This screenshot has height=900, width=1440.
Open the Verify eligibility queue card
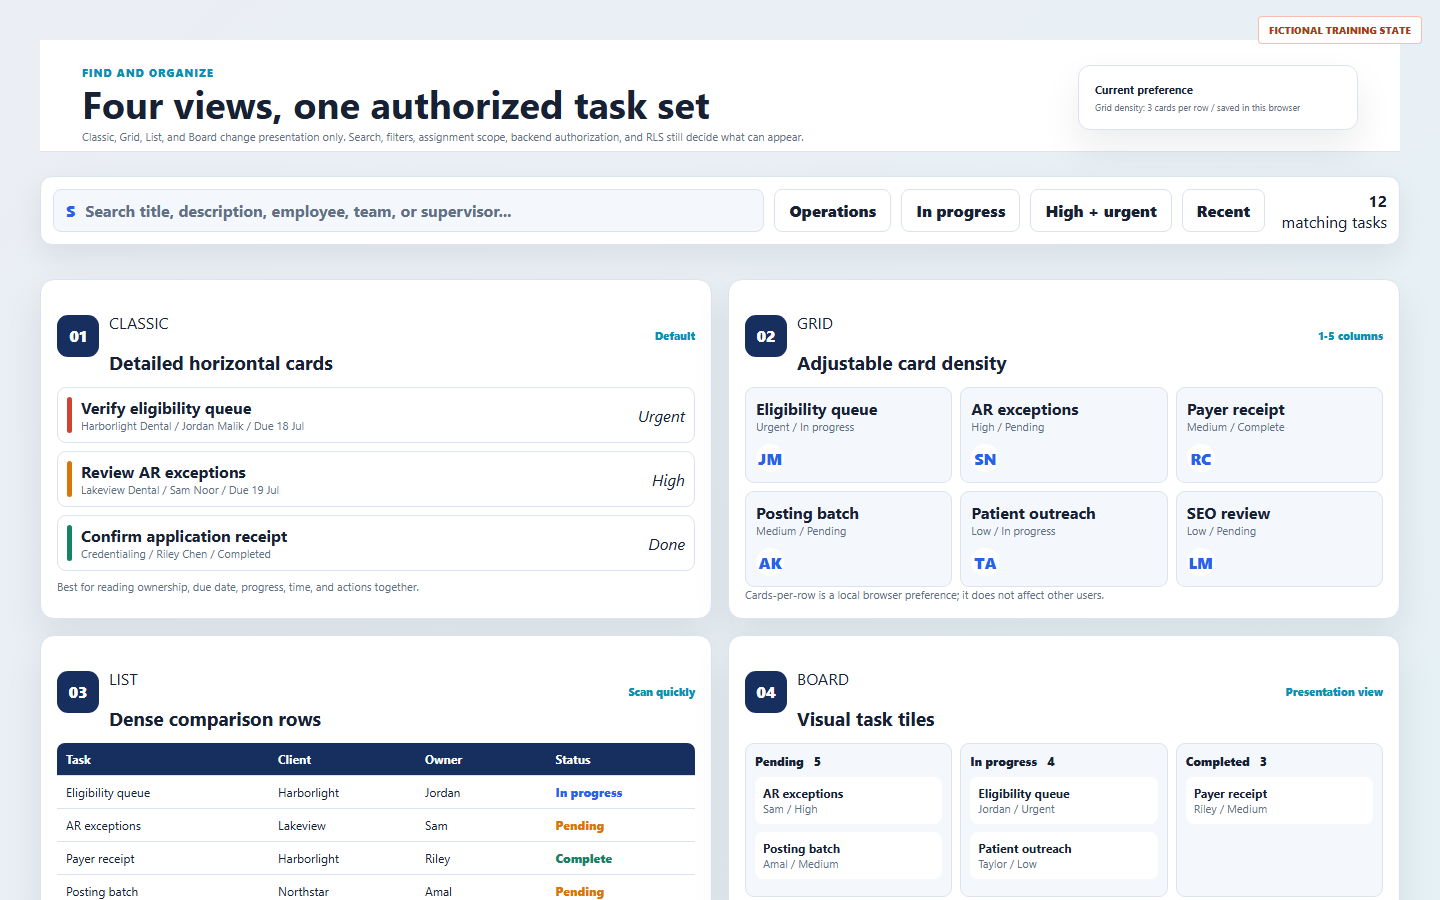point(376,415)
